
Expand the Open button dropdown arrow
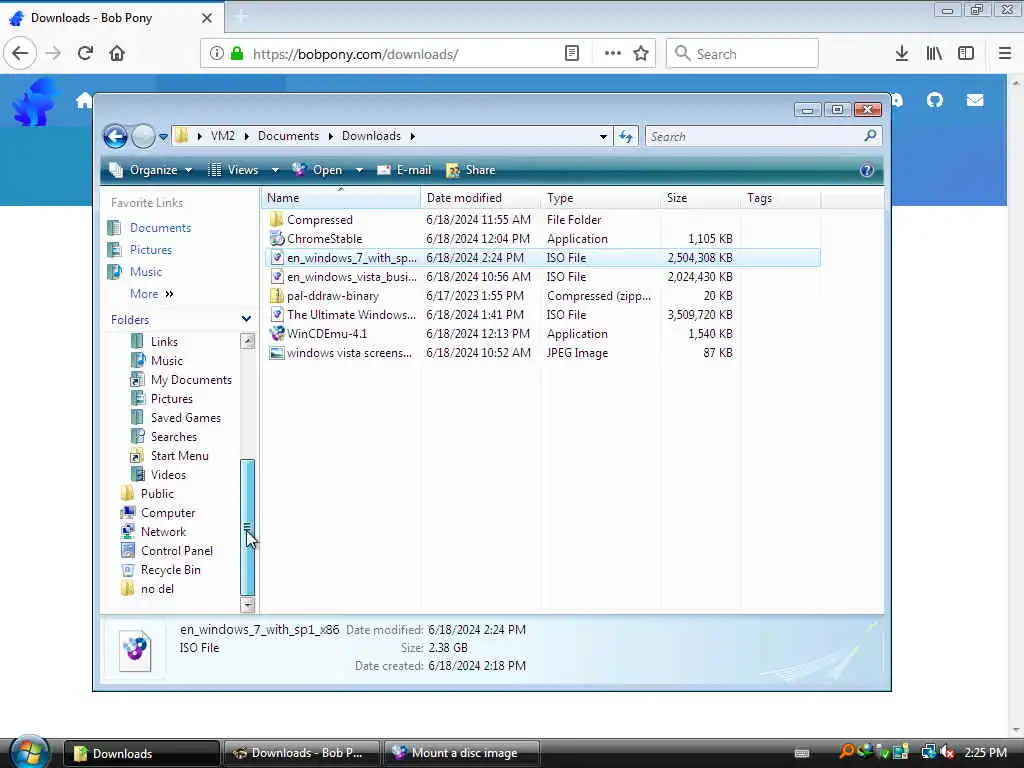coord(359,170)
